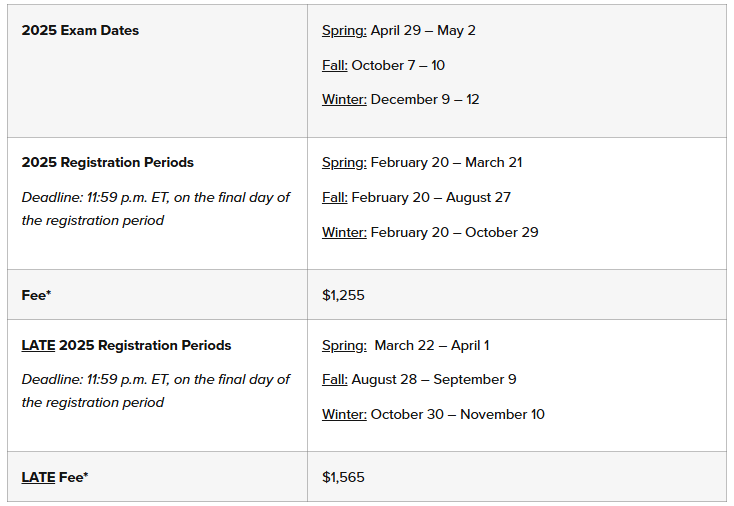The width and height of the screenshot is (734, 506).
Task: Click the $1,255 fee amount
Action: 343,295
